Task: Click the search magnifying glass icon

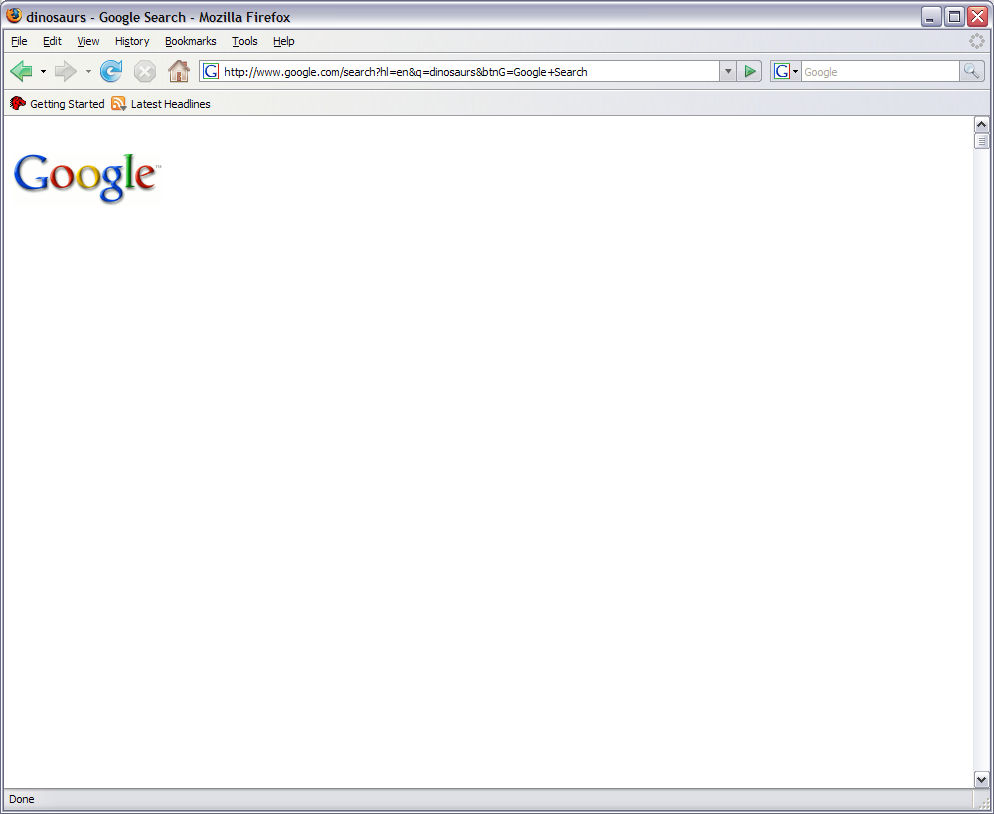Action: 971,71
